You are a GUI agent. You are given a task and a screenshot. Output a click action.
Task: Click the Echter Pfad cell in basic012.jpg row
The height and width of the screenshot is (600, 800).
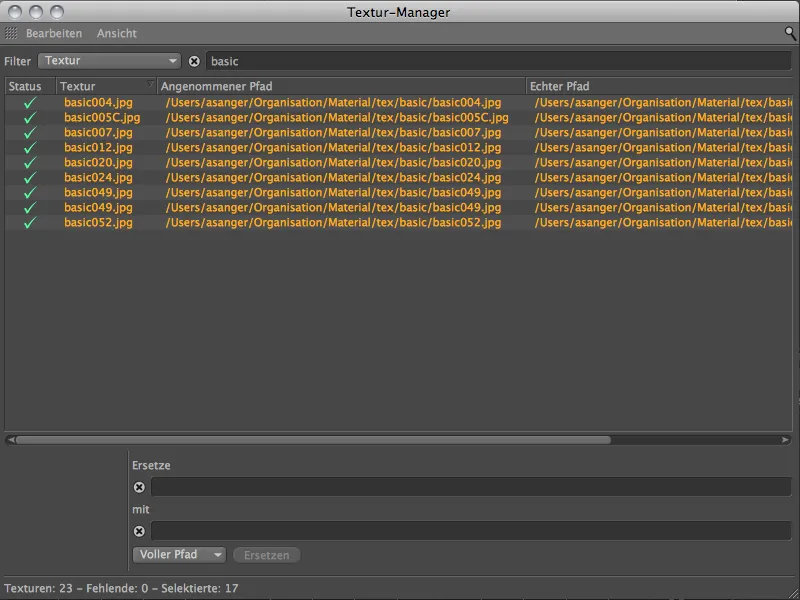tap(663, 148)
